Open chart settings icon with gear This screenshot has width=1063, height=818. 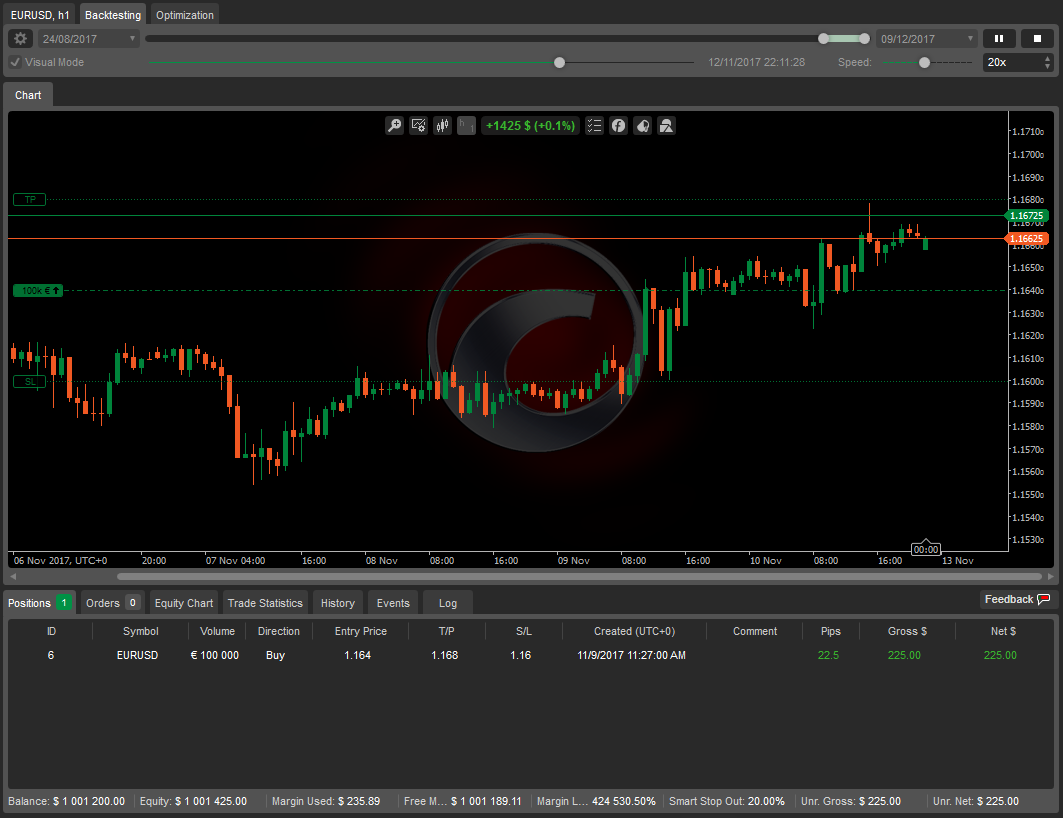click(x=418, y=125)
